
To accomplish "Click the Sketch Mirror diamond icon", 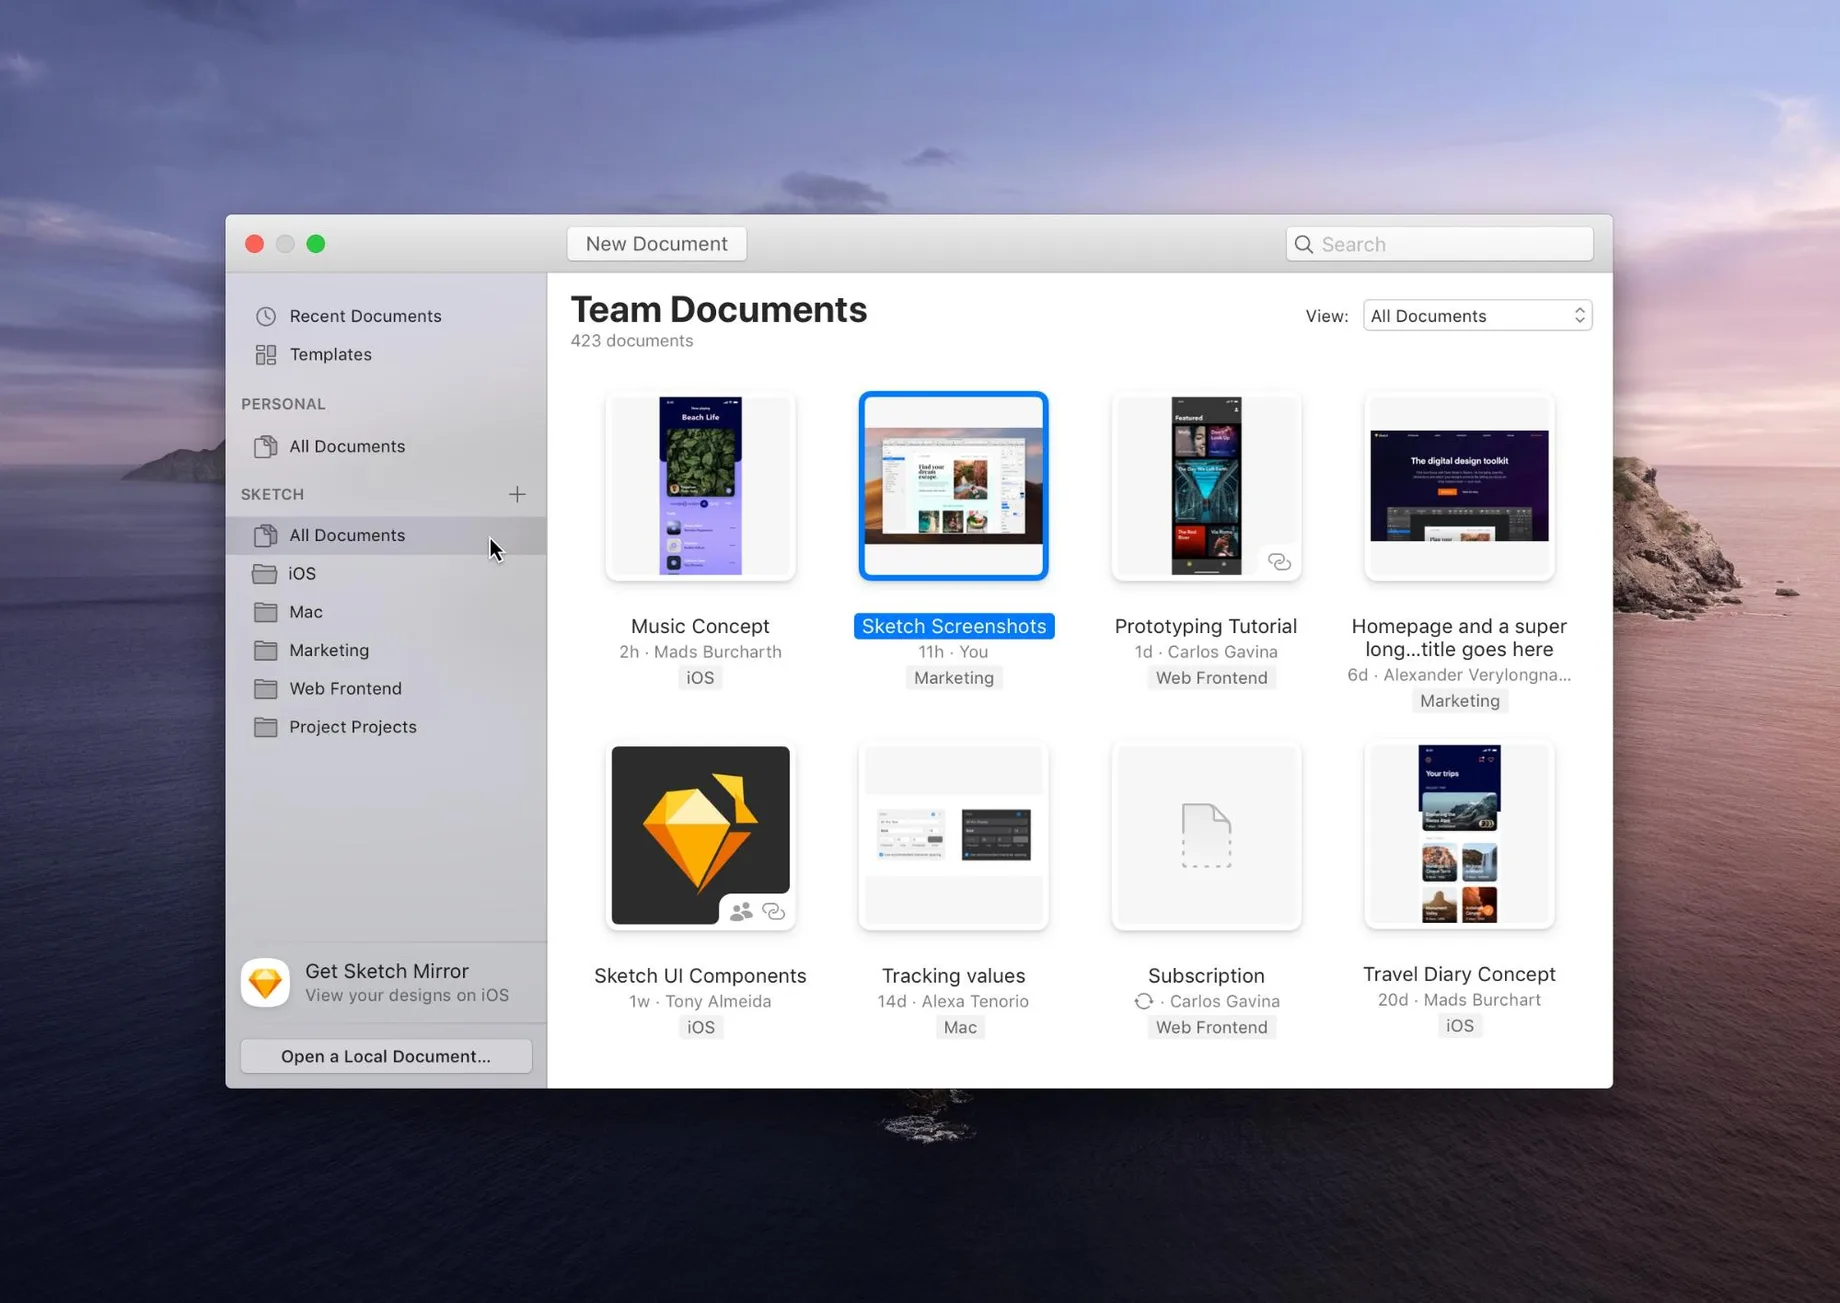I will pyautogui.click(x=265, y=982).
